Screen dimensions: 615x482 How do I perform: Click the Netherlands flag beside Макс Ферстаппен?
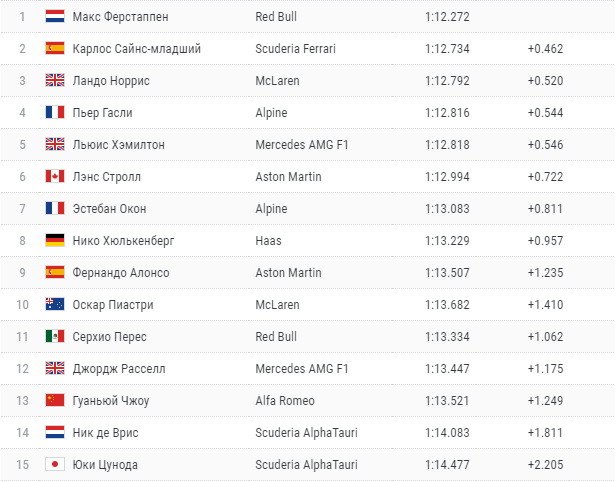(55, 16)
